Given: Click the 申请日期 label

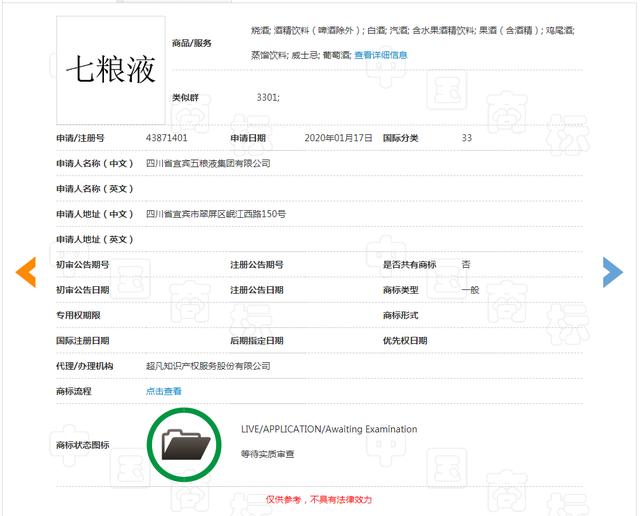Looking at the screenshot, I should point(248,138).
